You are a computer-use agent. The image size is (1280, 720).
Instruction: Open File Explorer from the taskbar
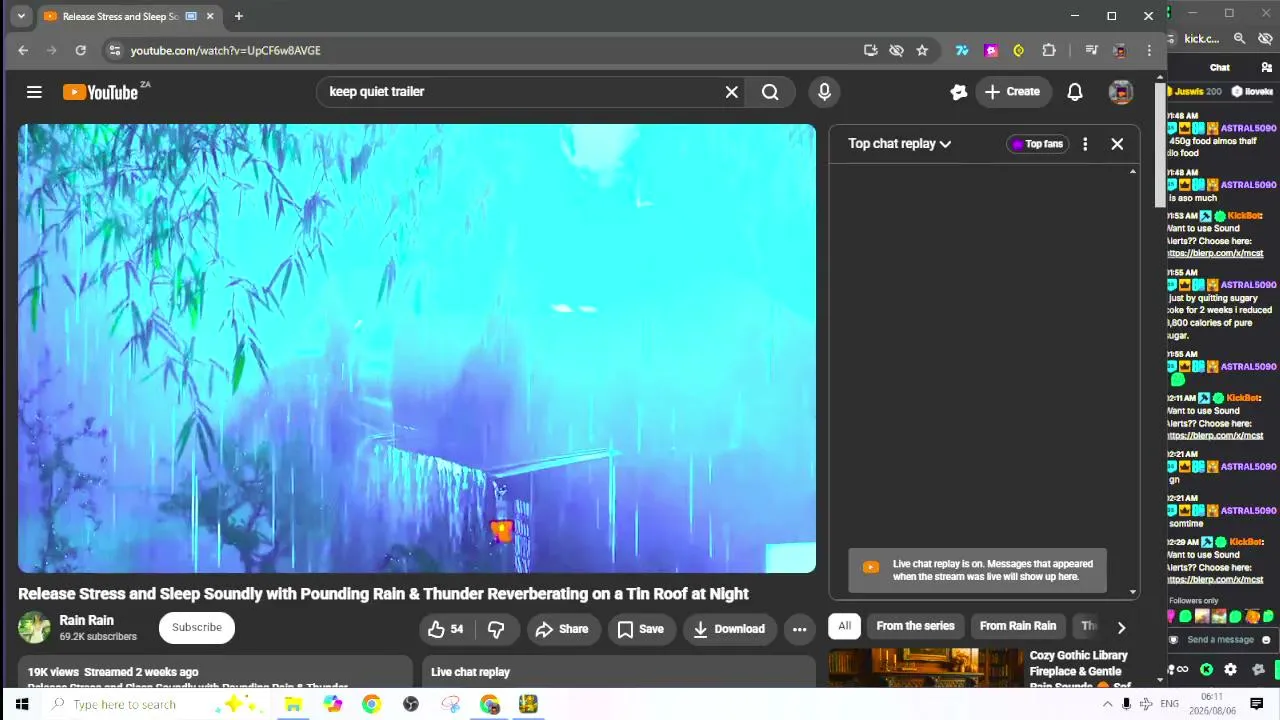click(293, 704)
